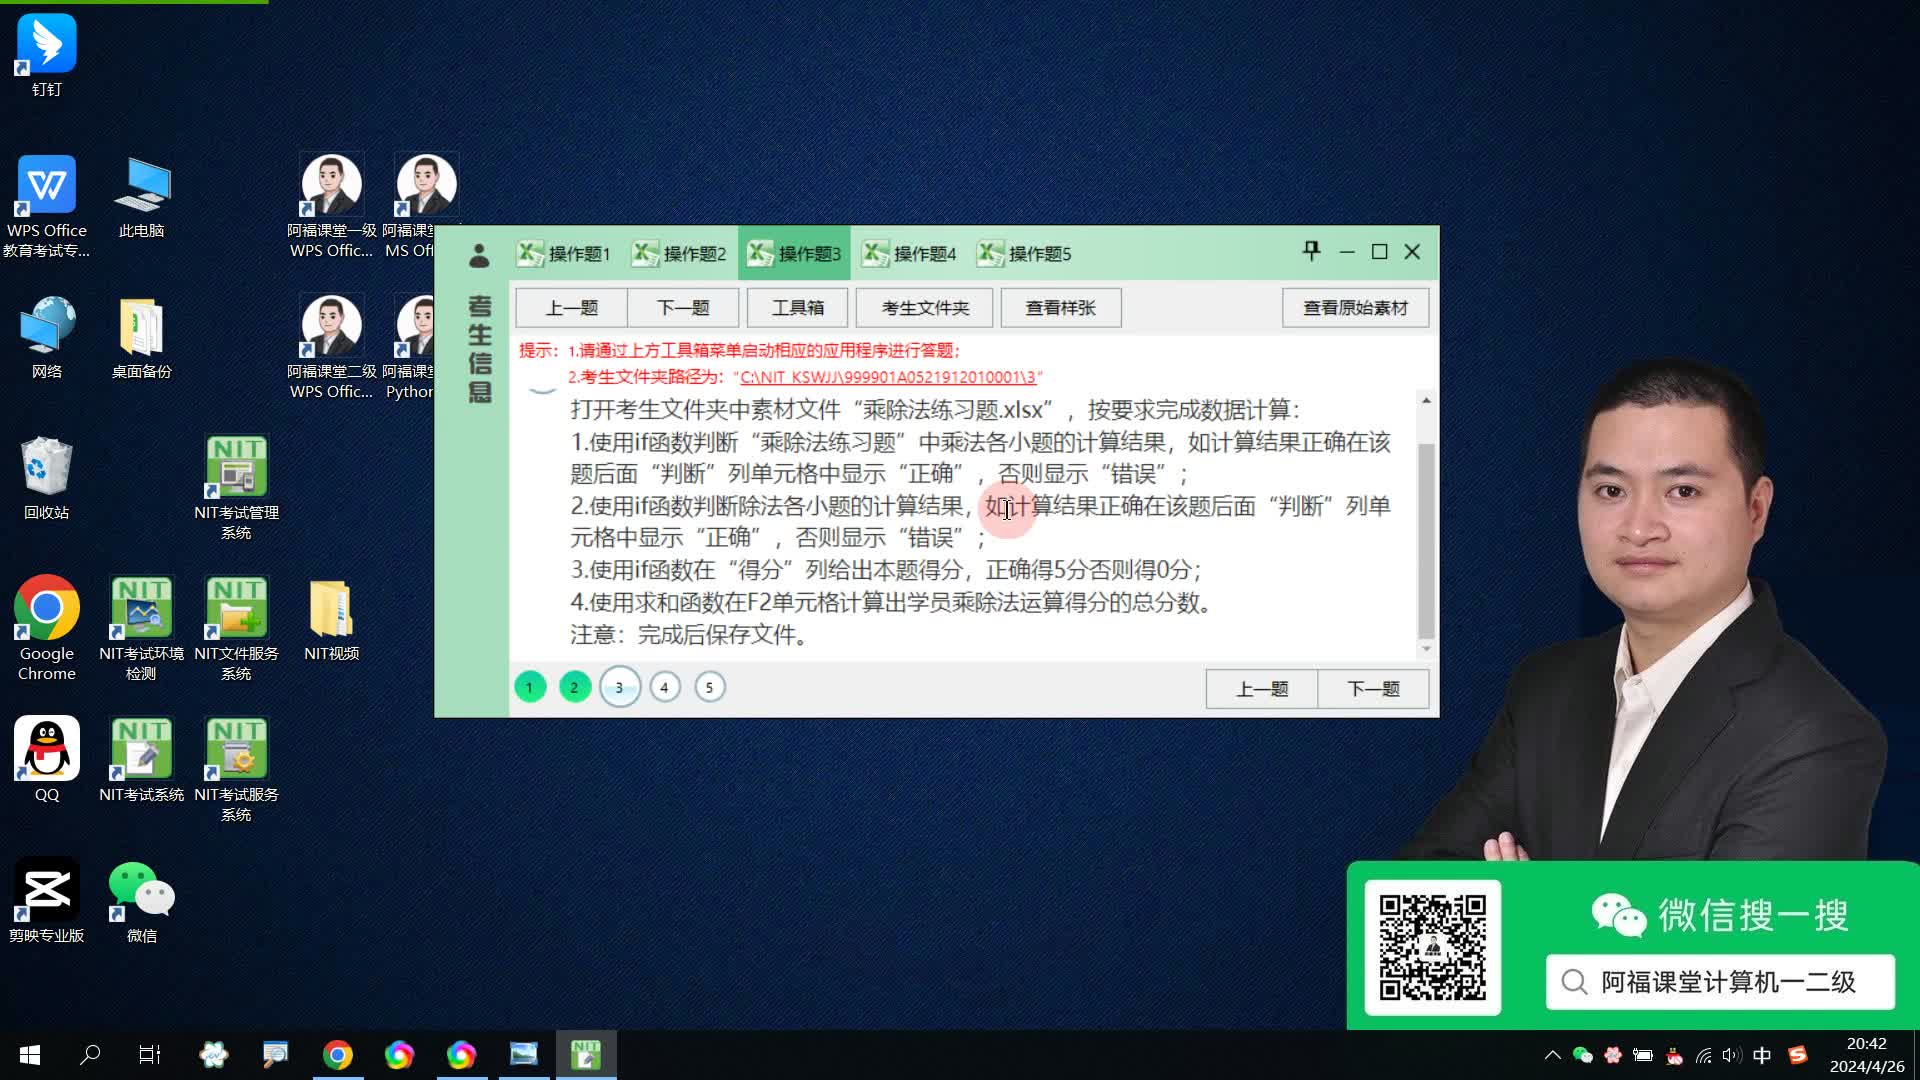Click the pin window icon
Viewport: 1920px width, 1080px height.
pos(1311,251)
